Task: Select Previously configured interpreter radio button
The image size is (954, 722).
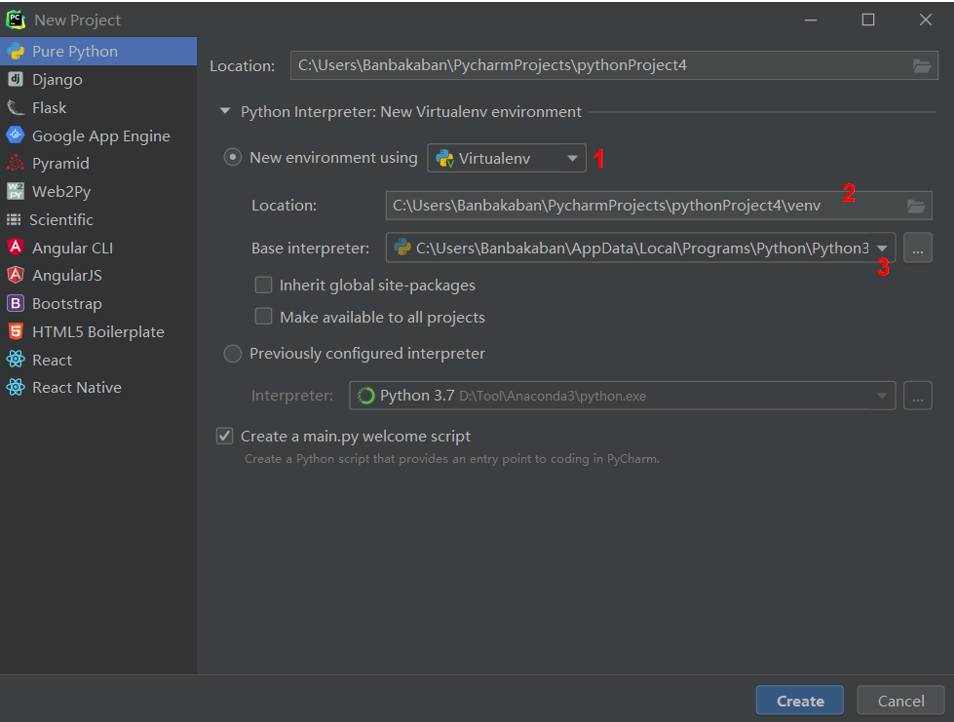Action: point(232,353)
